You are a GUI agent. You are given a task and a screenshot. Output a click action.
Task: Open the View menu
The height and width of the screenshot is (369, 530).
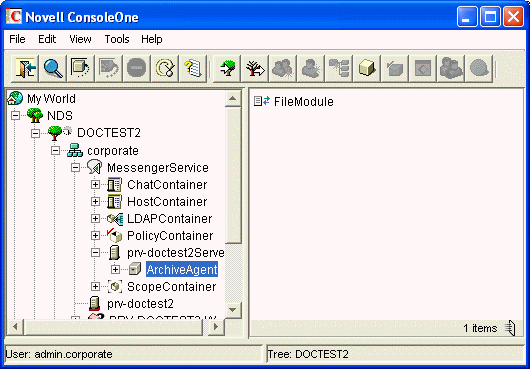click(80, 39)
